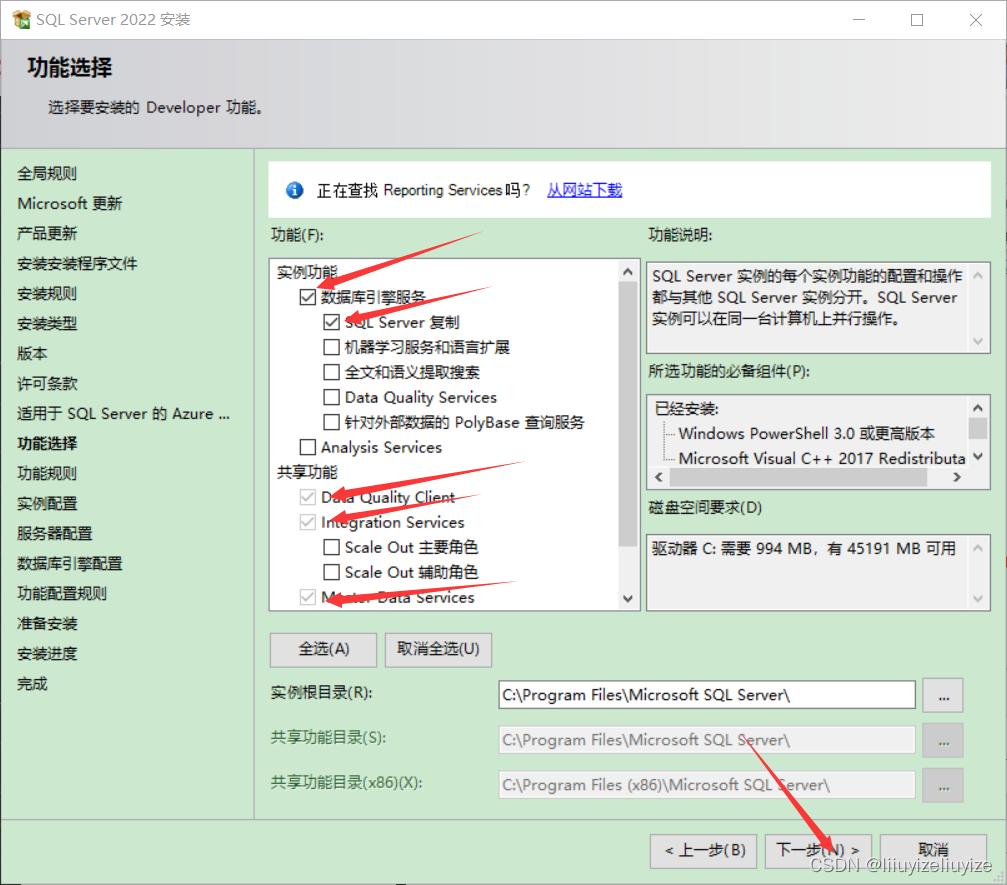Browse for 实例根目录 folder

[943, 696]
